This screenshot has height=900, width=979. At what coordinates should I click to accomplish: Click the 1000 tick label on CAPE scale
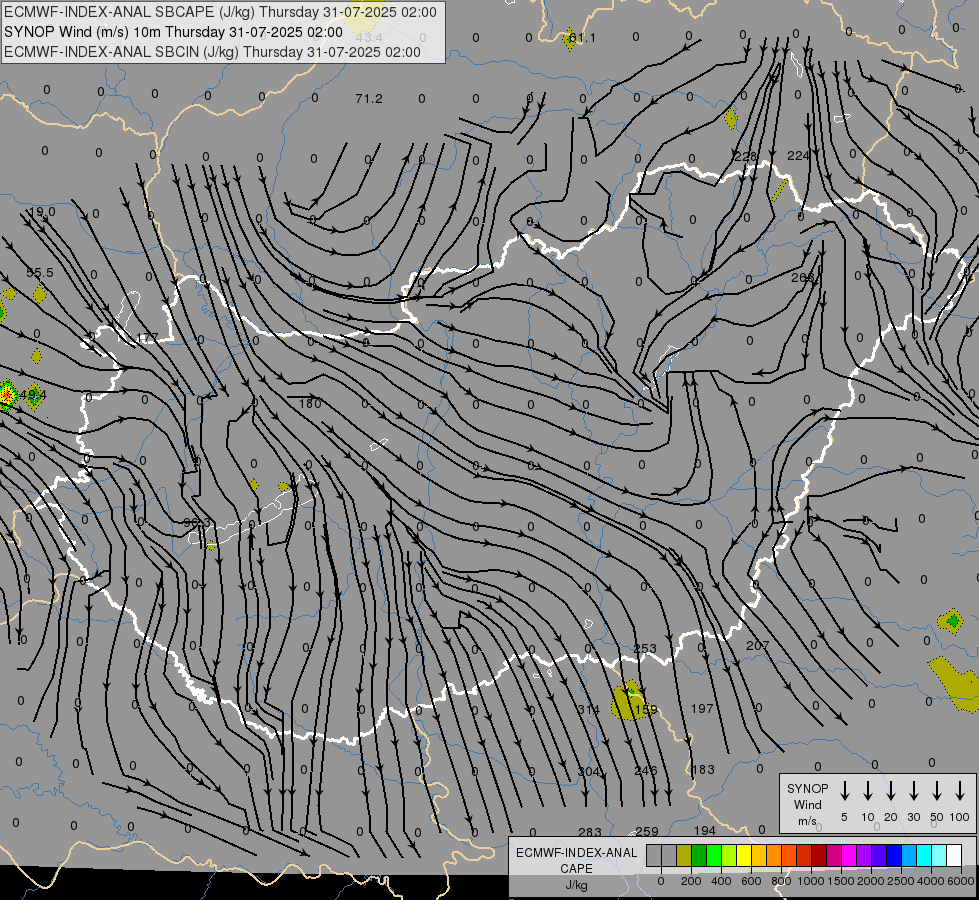tap(810, 881)
